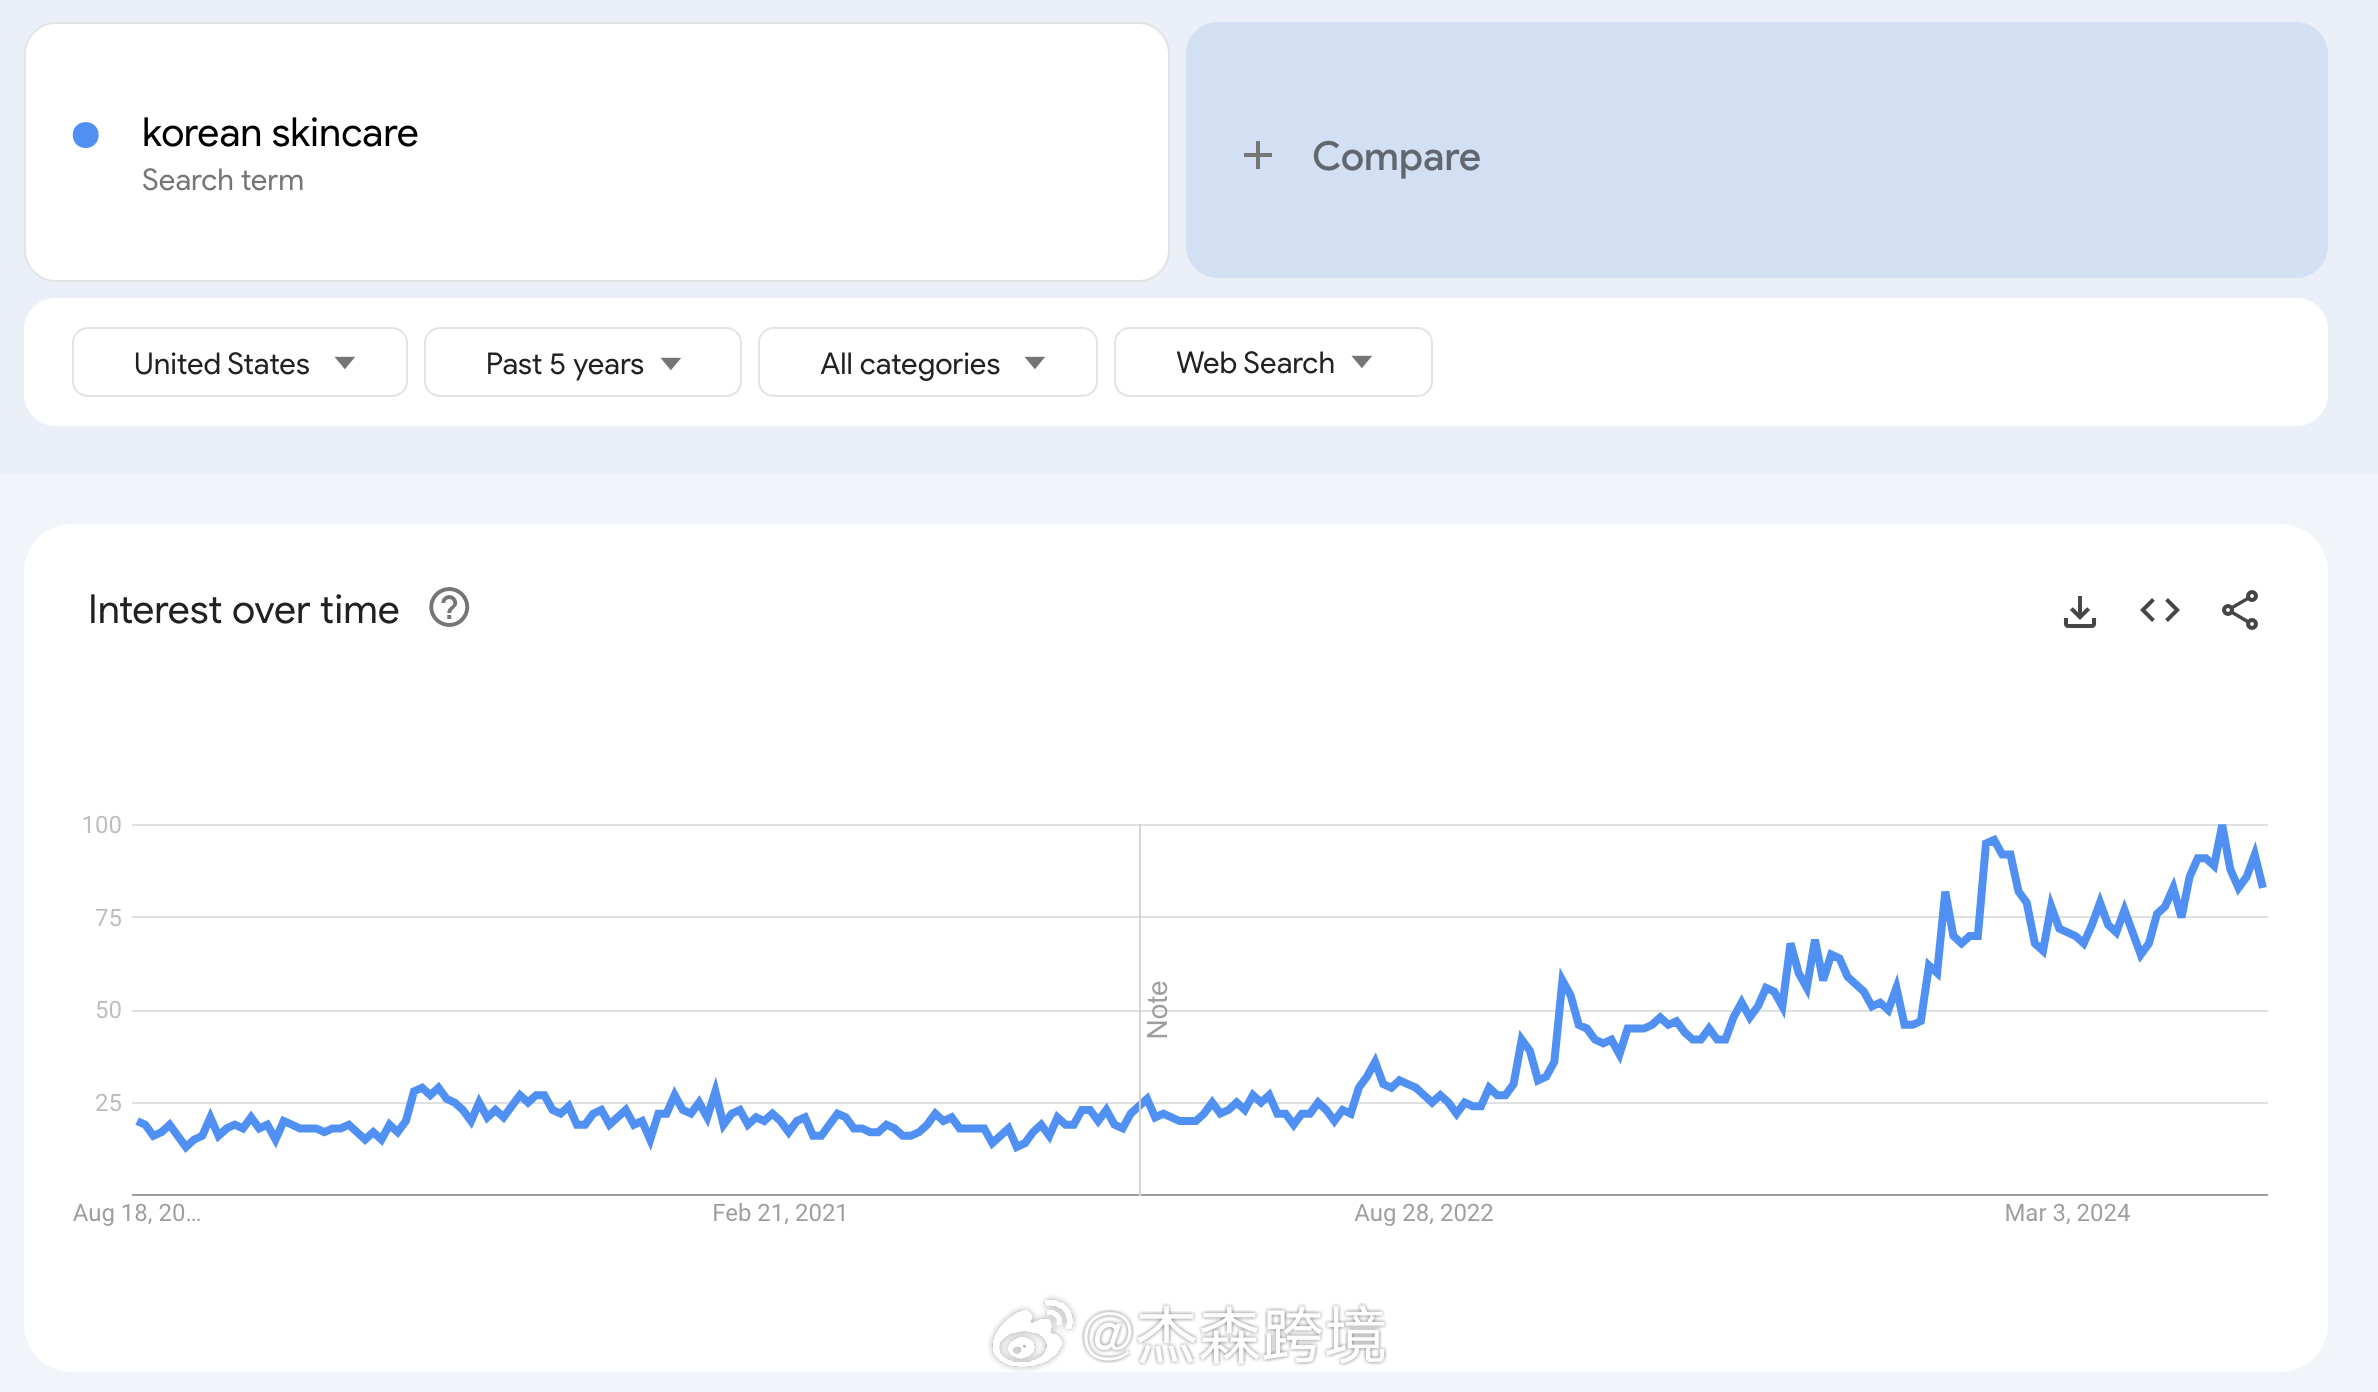Click the peak point of the trend line
This screenshot has width=2378, height=1392.
click(x=2220, y=826)
